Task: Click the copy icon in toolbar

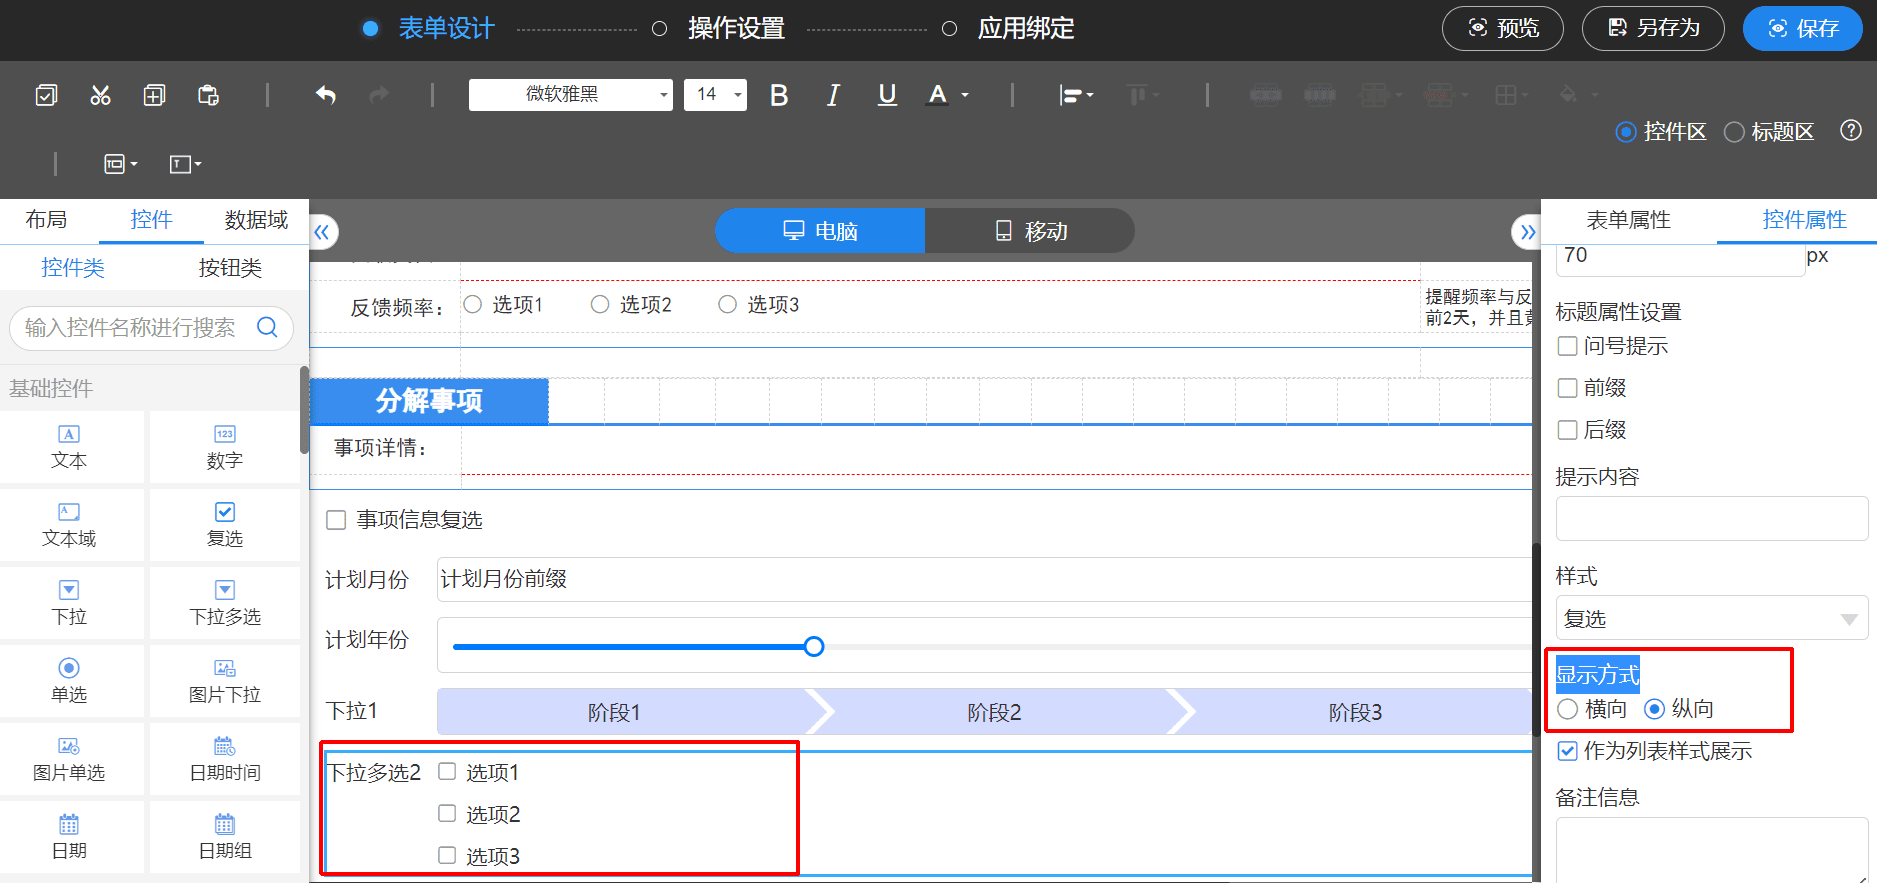Action: coord(154,95)
